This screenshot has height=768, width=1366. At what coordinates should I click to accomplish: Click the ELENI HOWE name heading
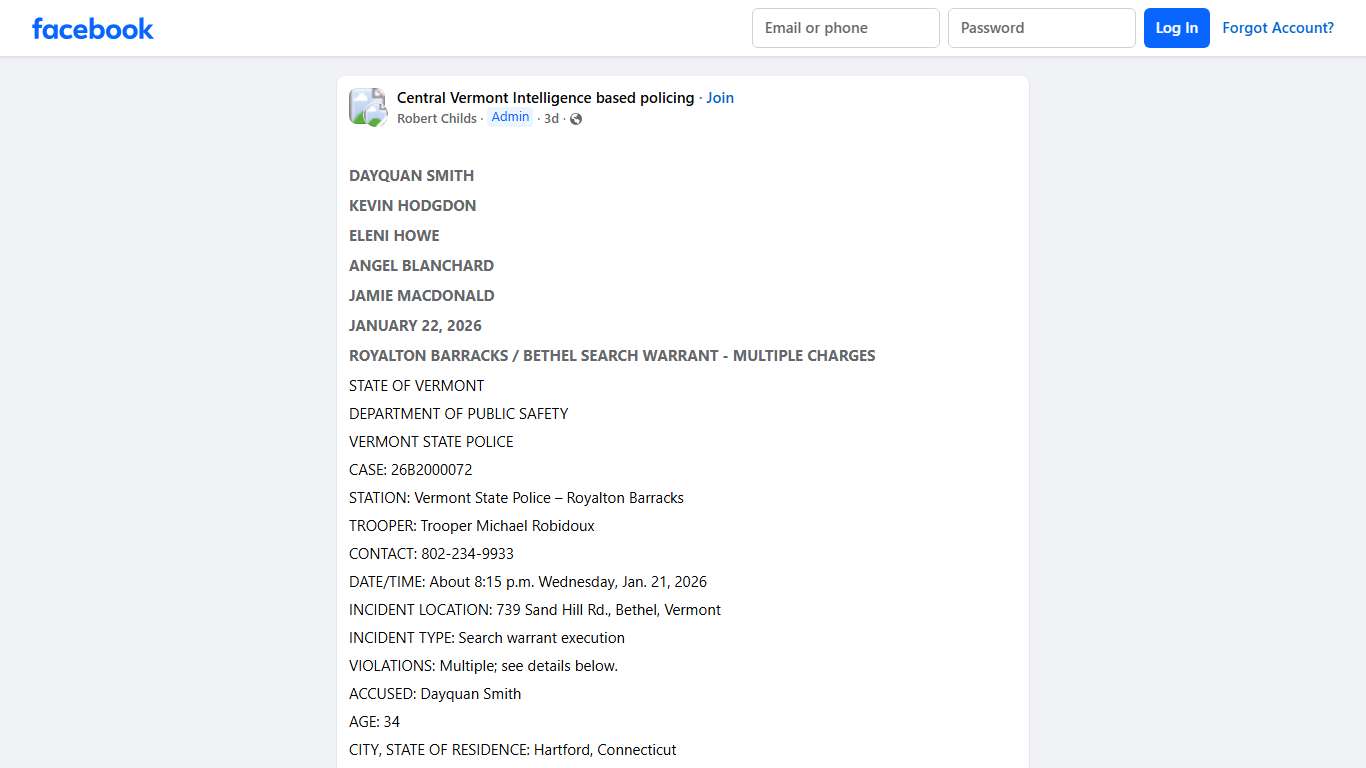(394, 235)
